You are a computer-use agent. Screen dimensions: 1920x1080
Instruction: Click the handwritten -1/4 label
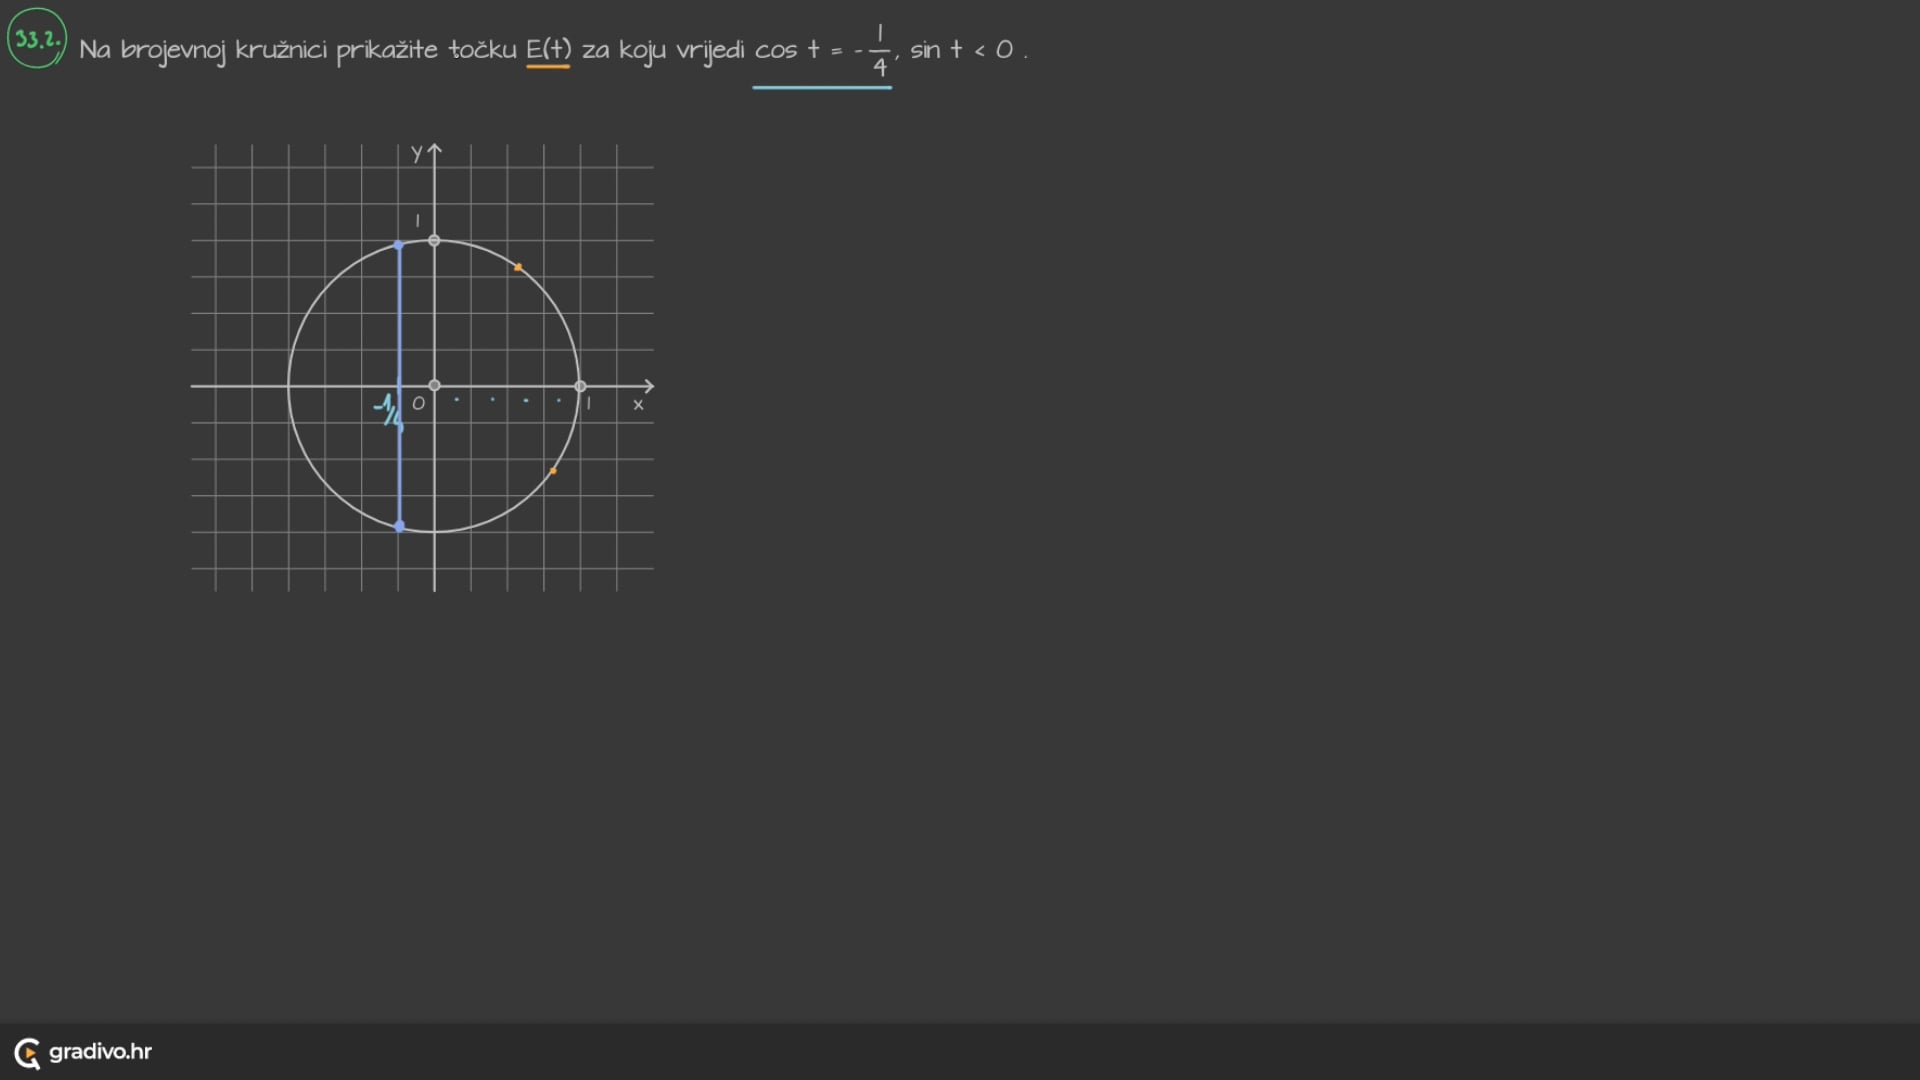pos(388,409)
